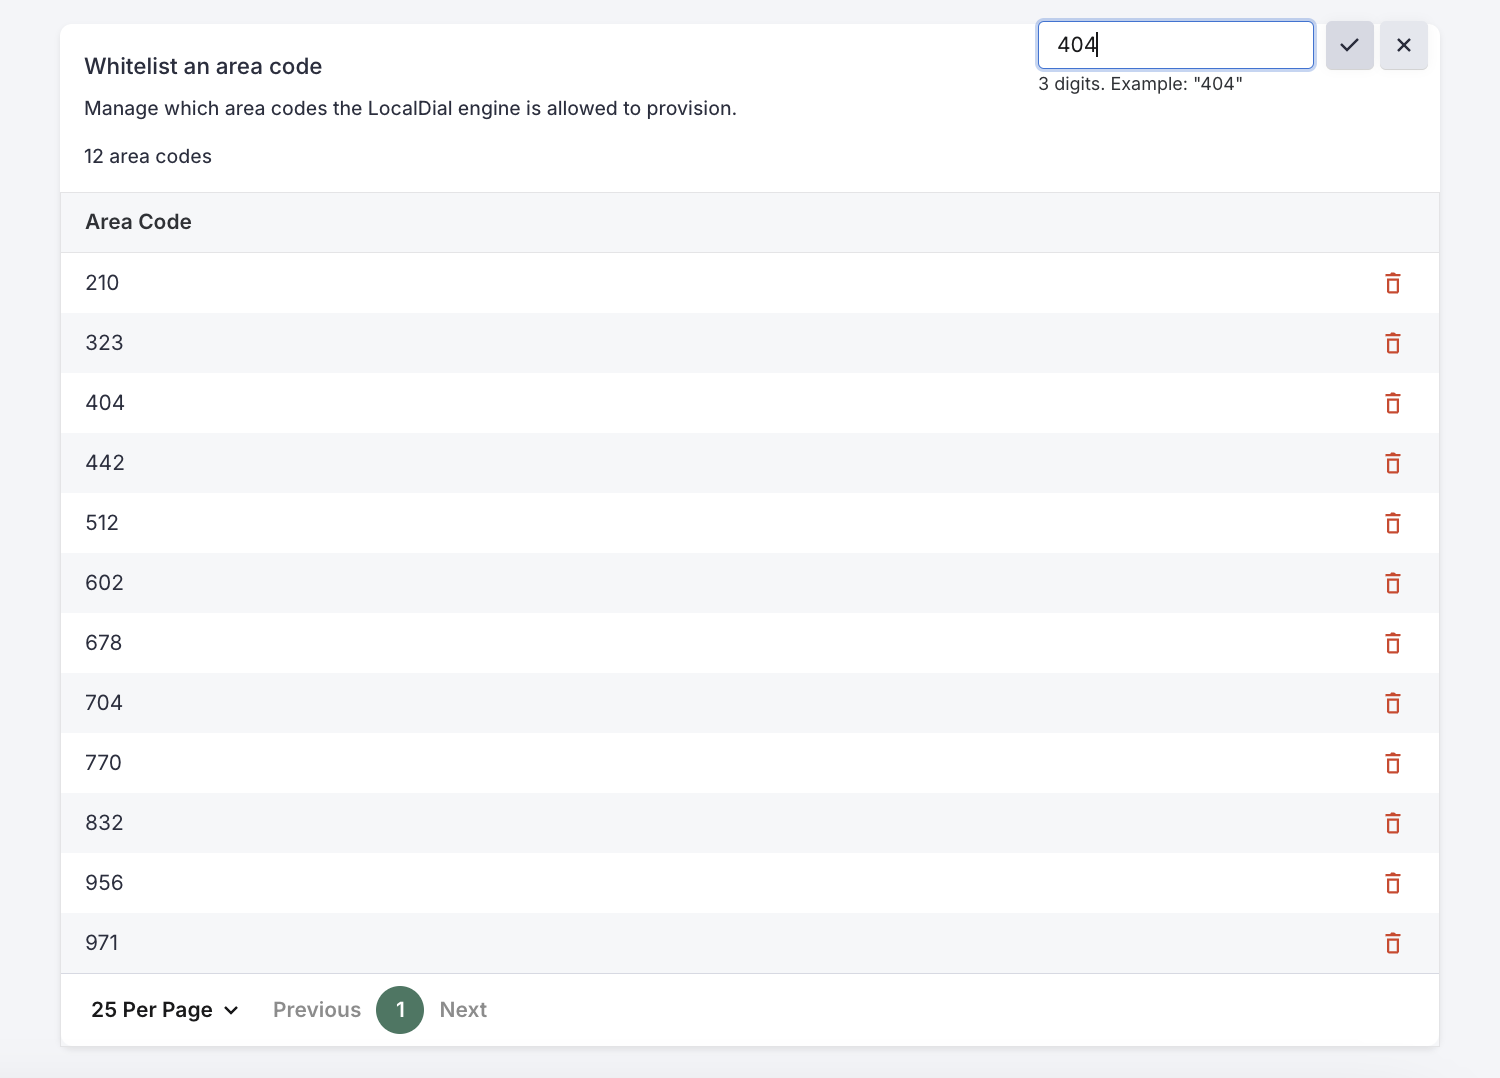The image size is (1500, 1078).
Task: Click inside the area code input field
Action: pos(1175,45)
